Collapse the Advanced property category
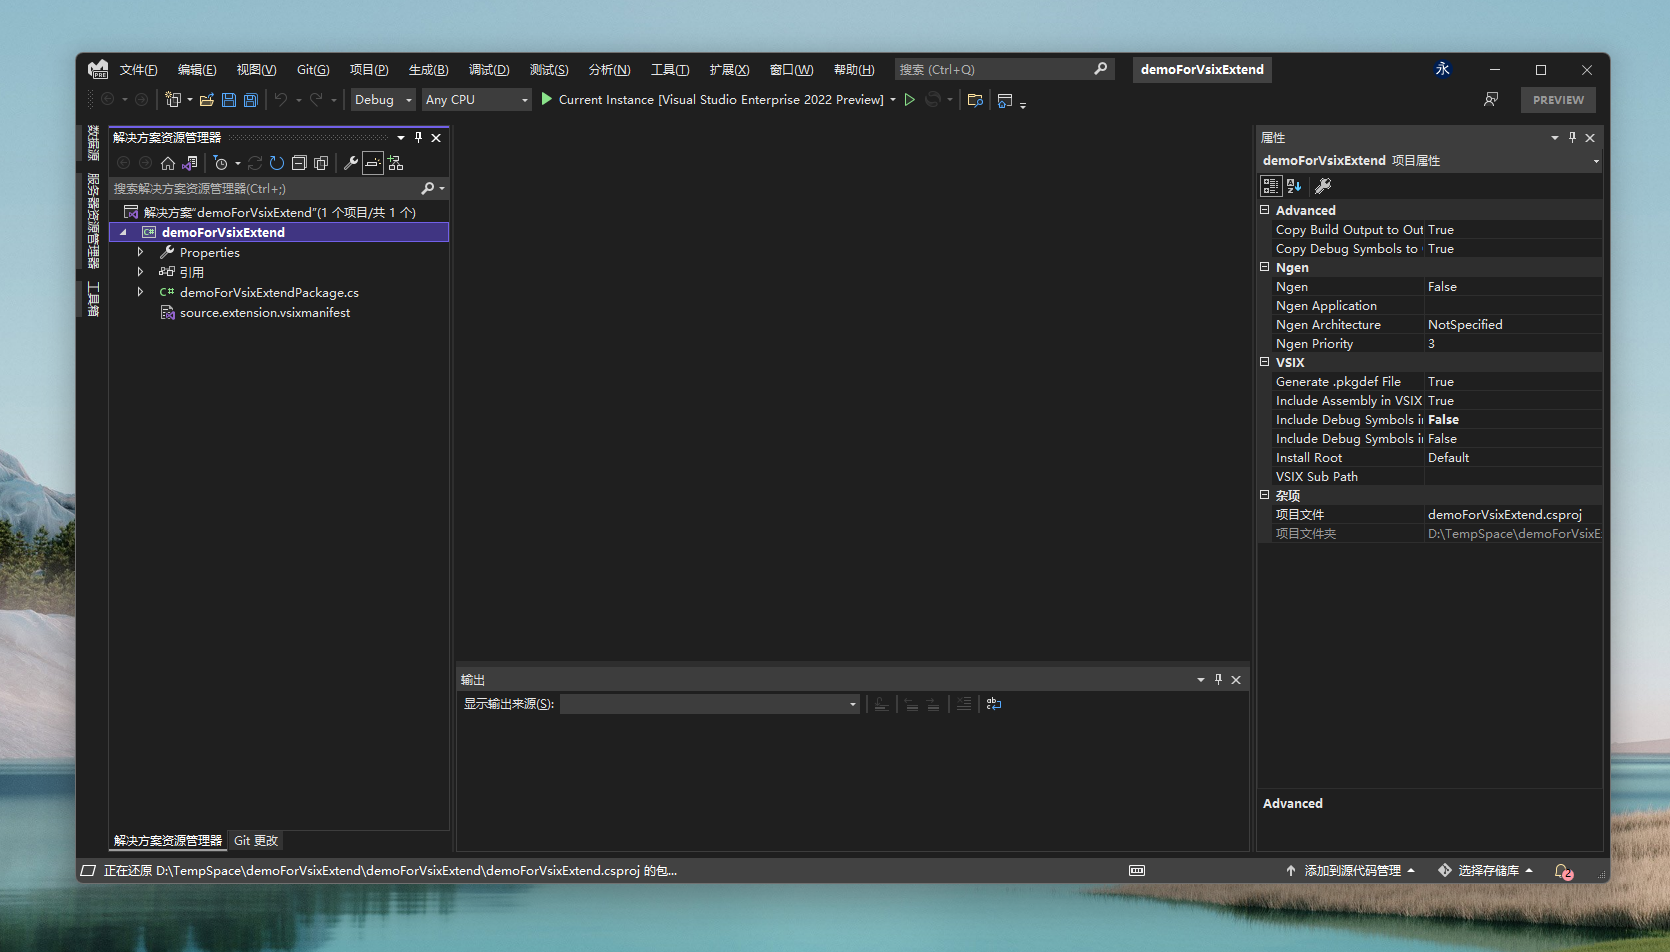 coord(1265,210)
